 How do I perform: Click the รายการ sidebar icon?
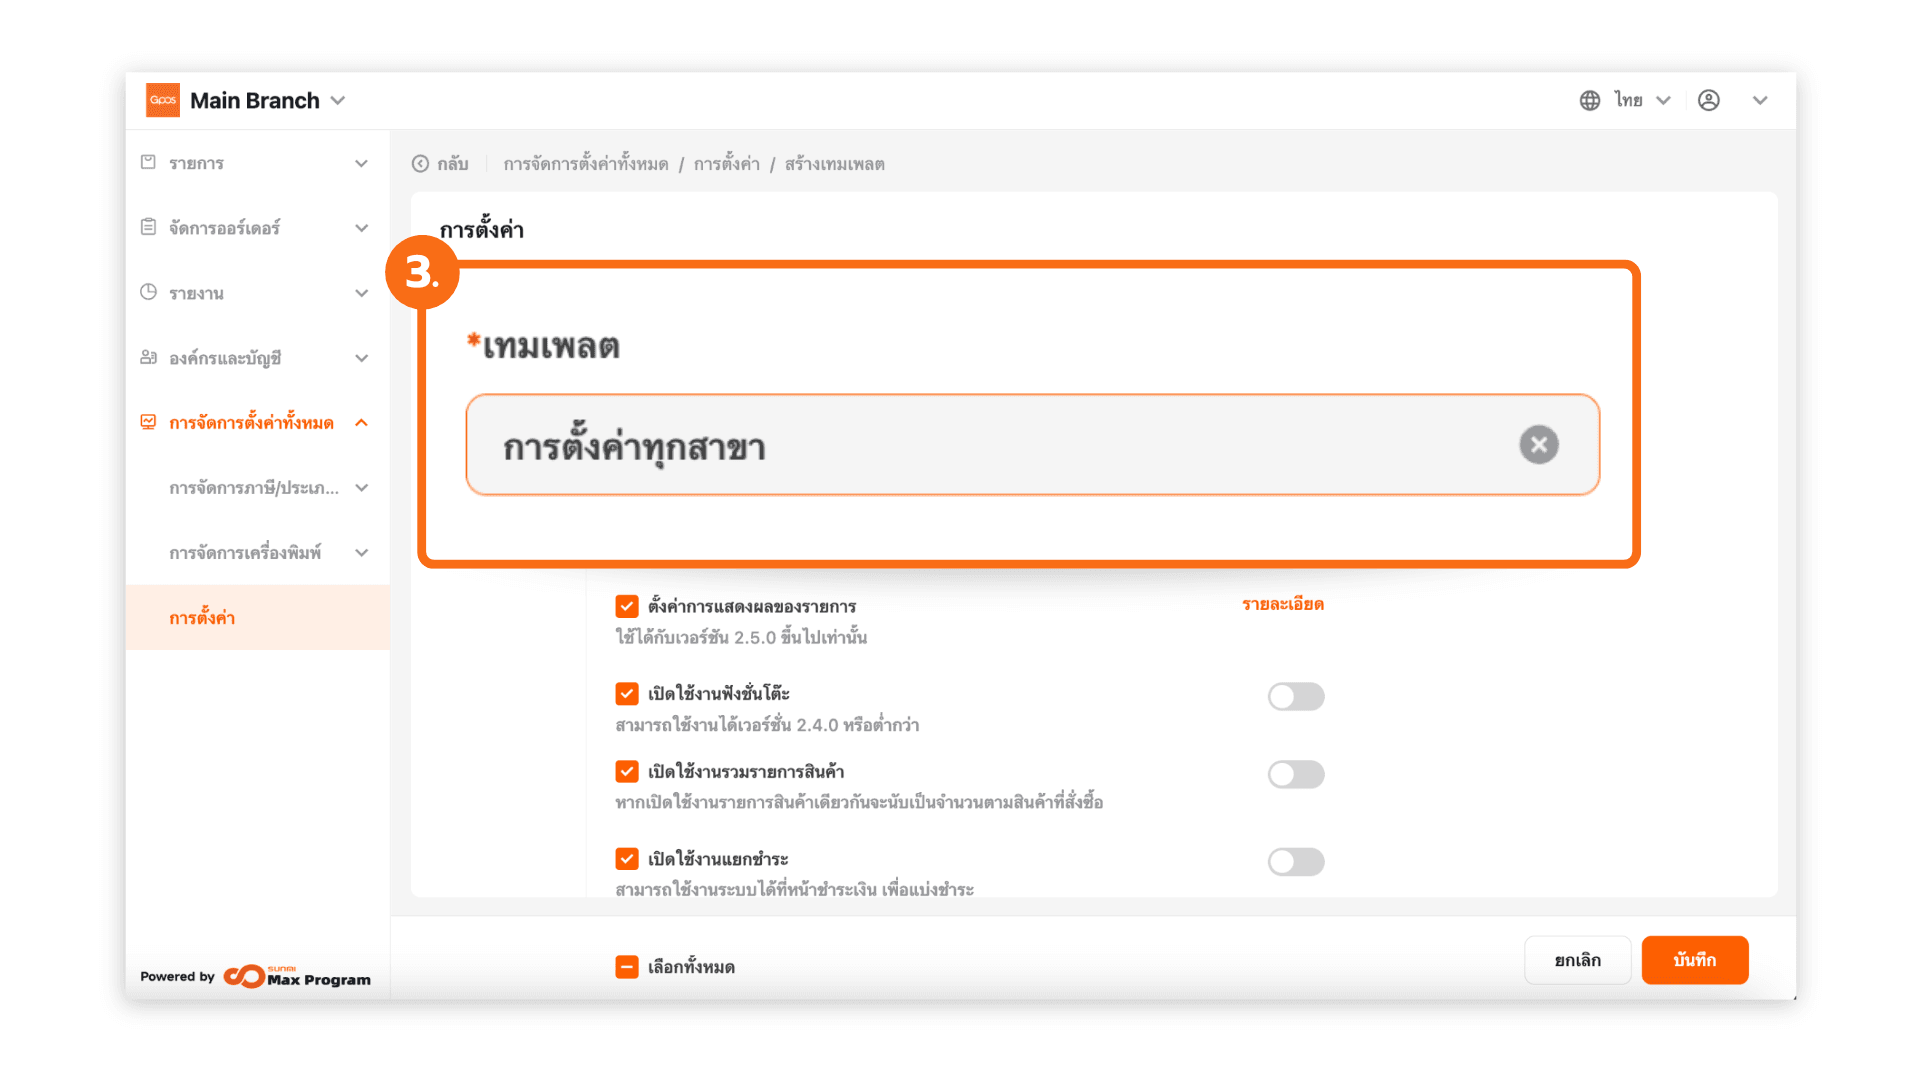[x=148, y=162]
